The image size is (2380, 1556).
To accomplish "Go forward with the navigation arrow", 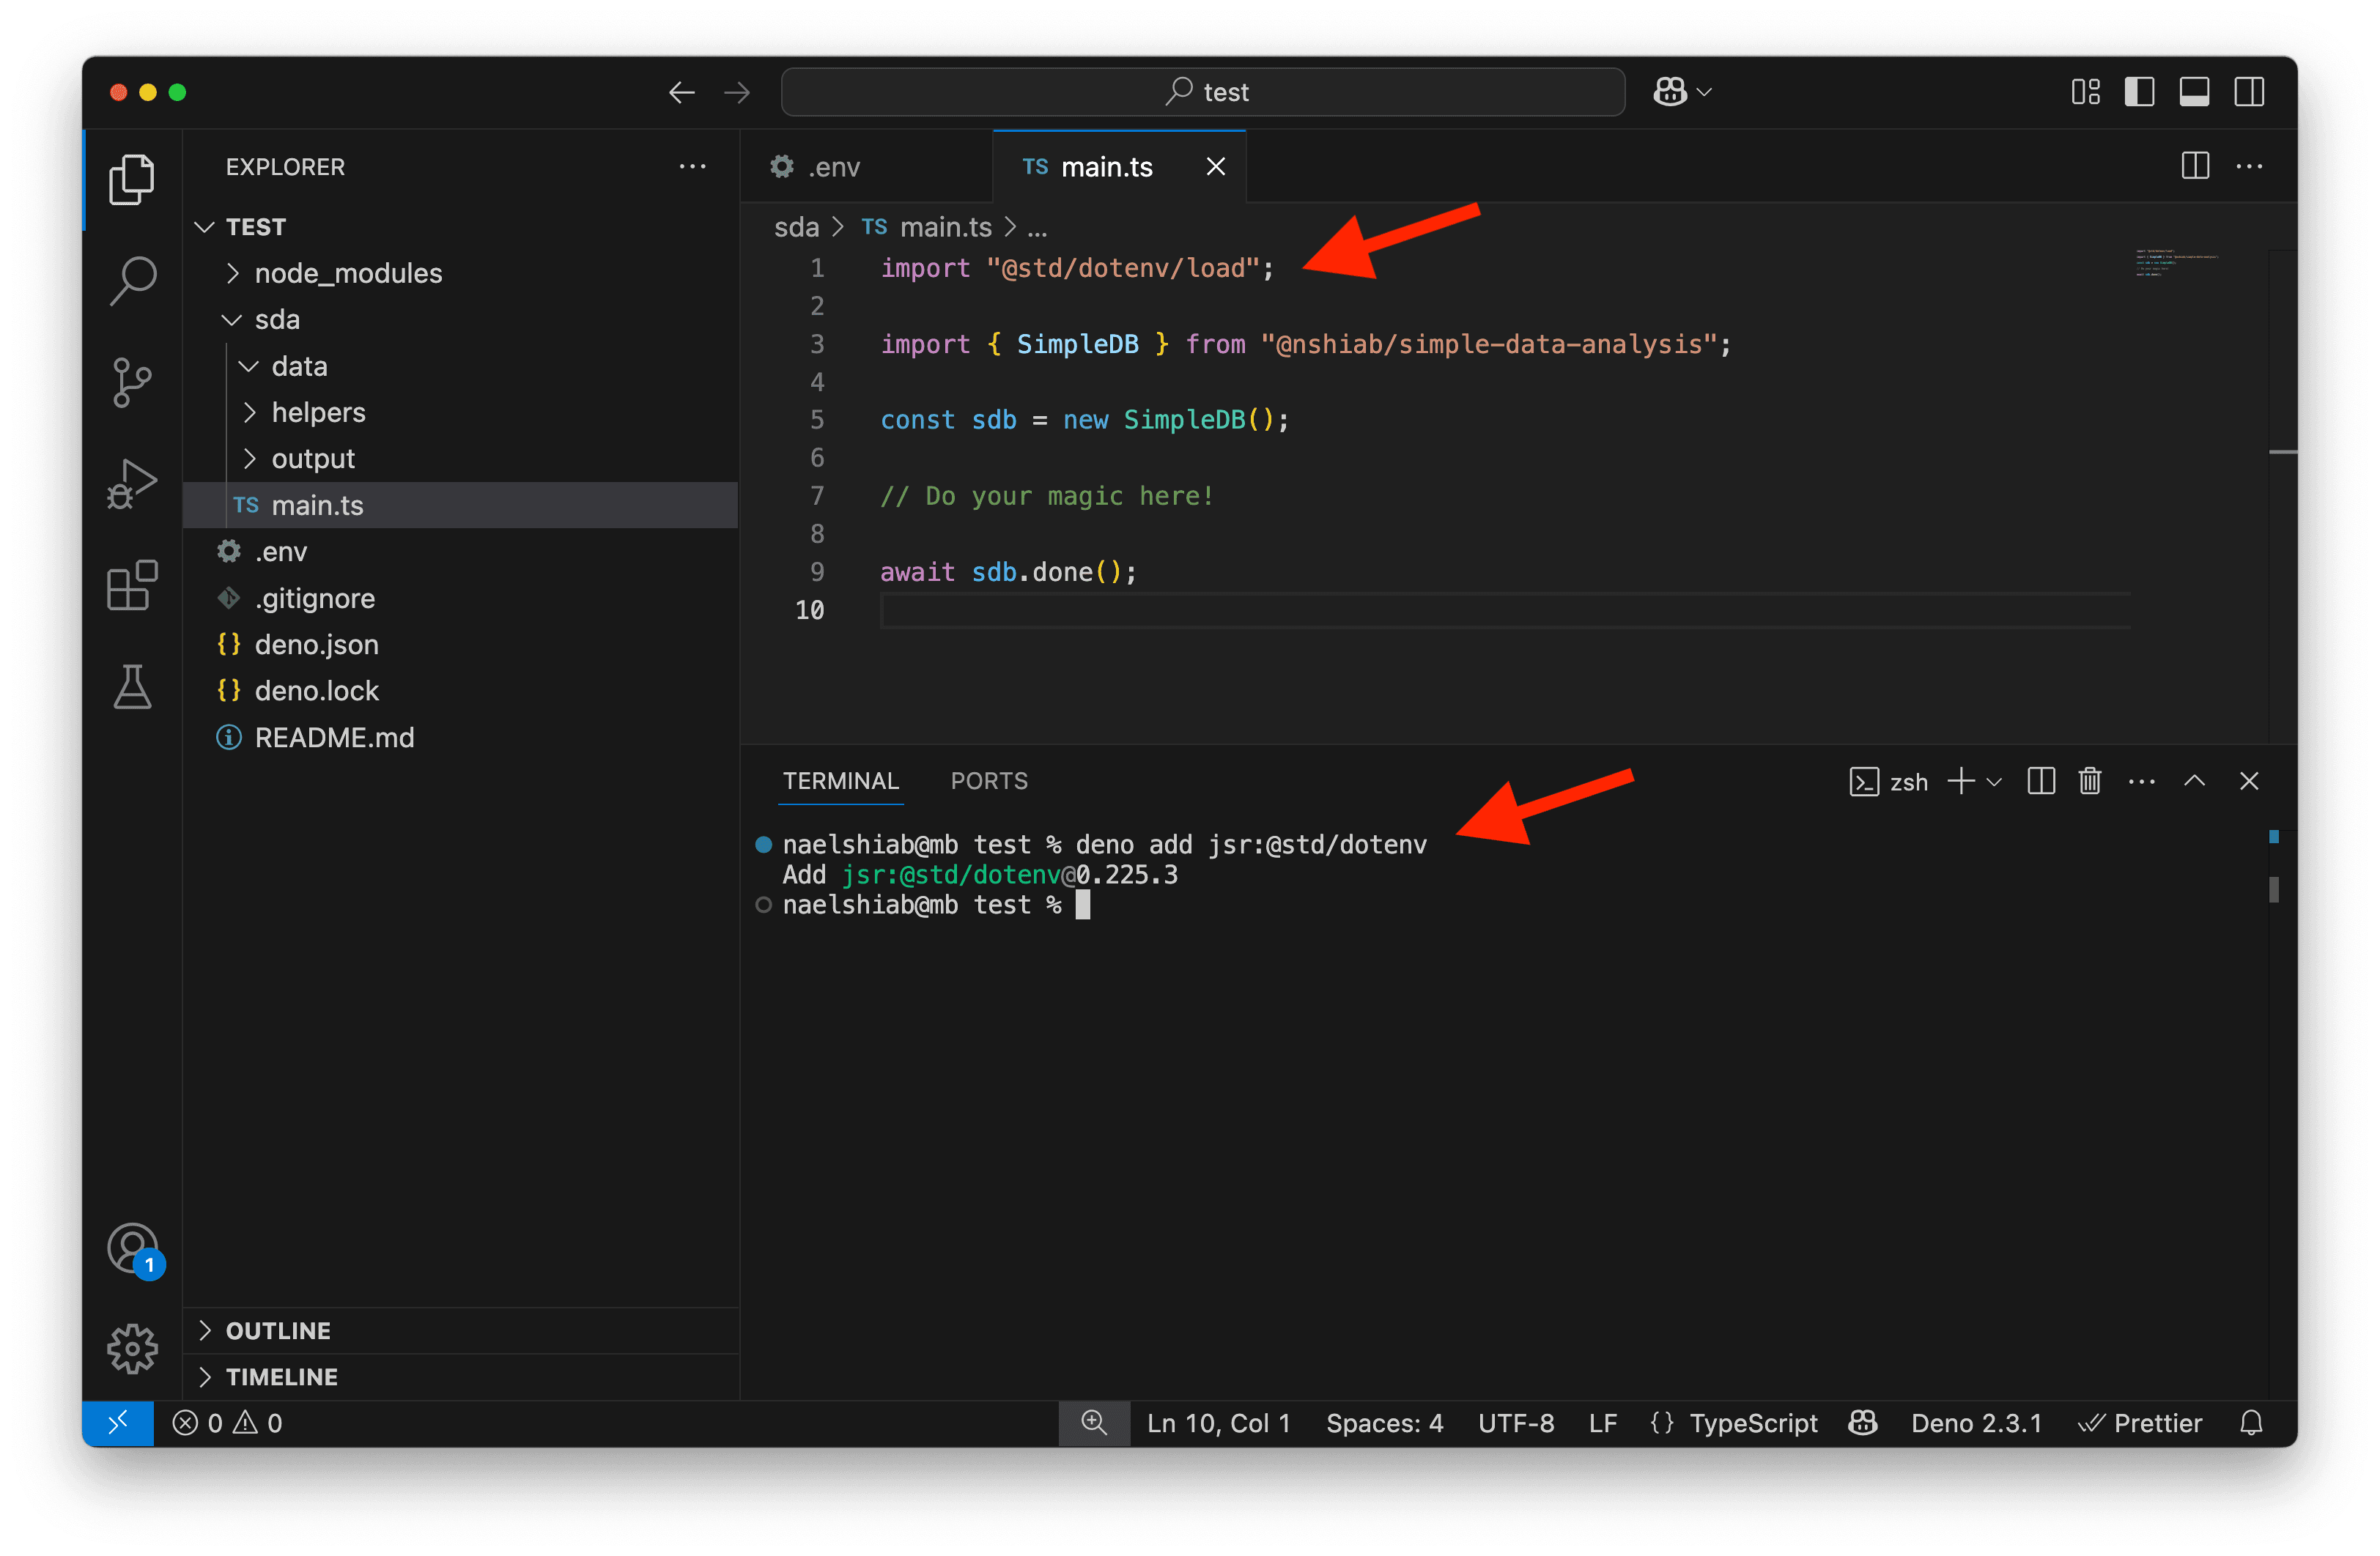I will (737, 93).
